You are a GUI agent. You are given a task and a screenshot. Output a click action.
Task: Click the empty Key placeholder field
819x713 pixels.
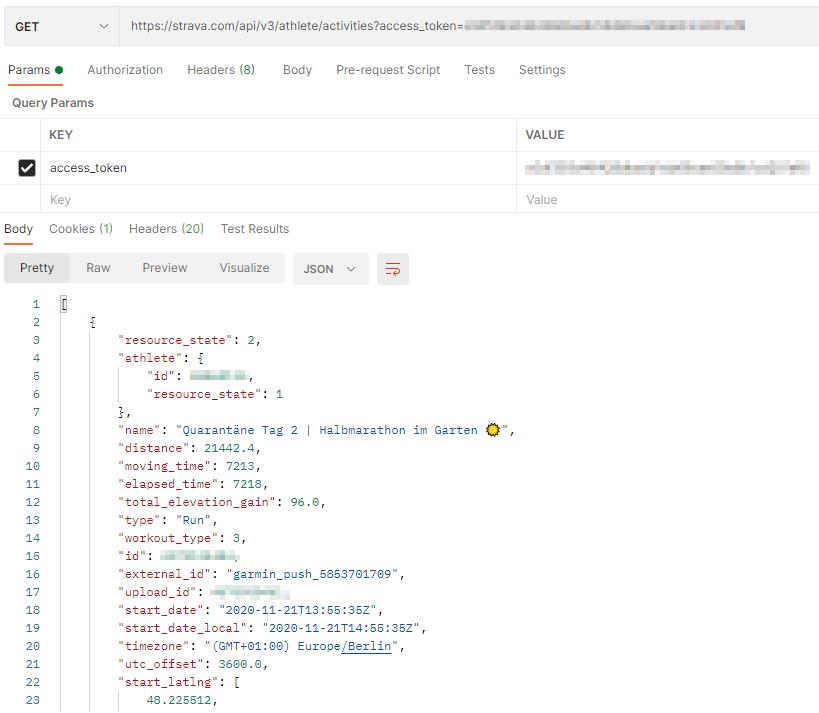point(278,200)
